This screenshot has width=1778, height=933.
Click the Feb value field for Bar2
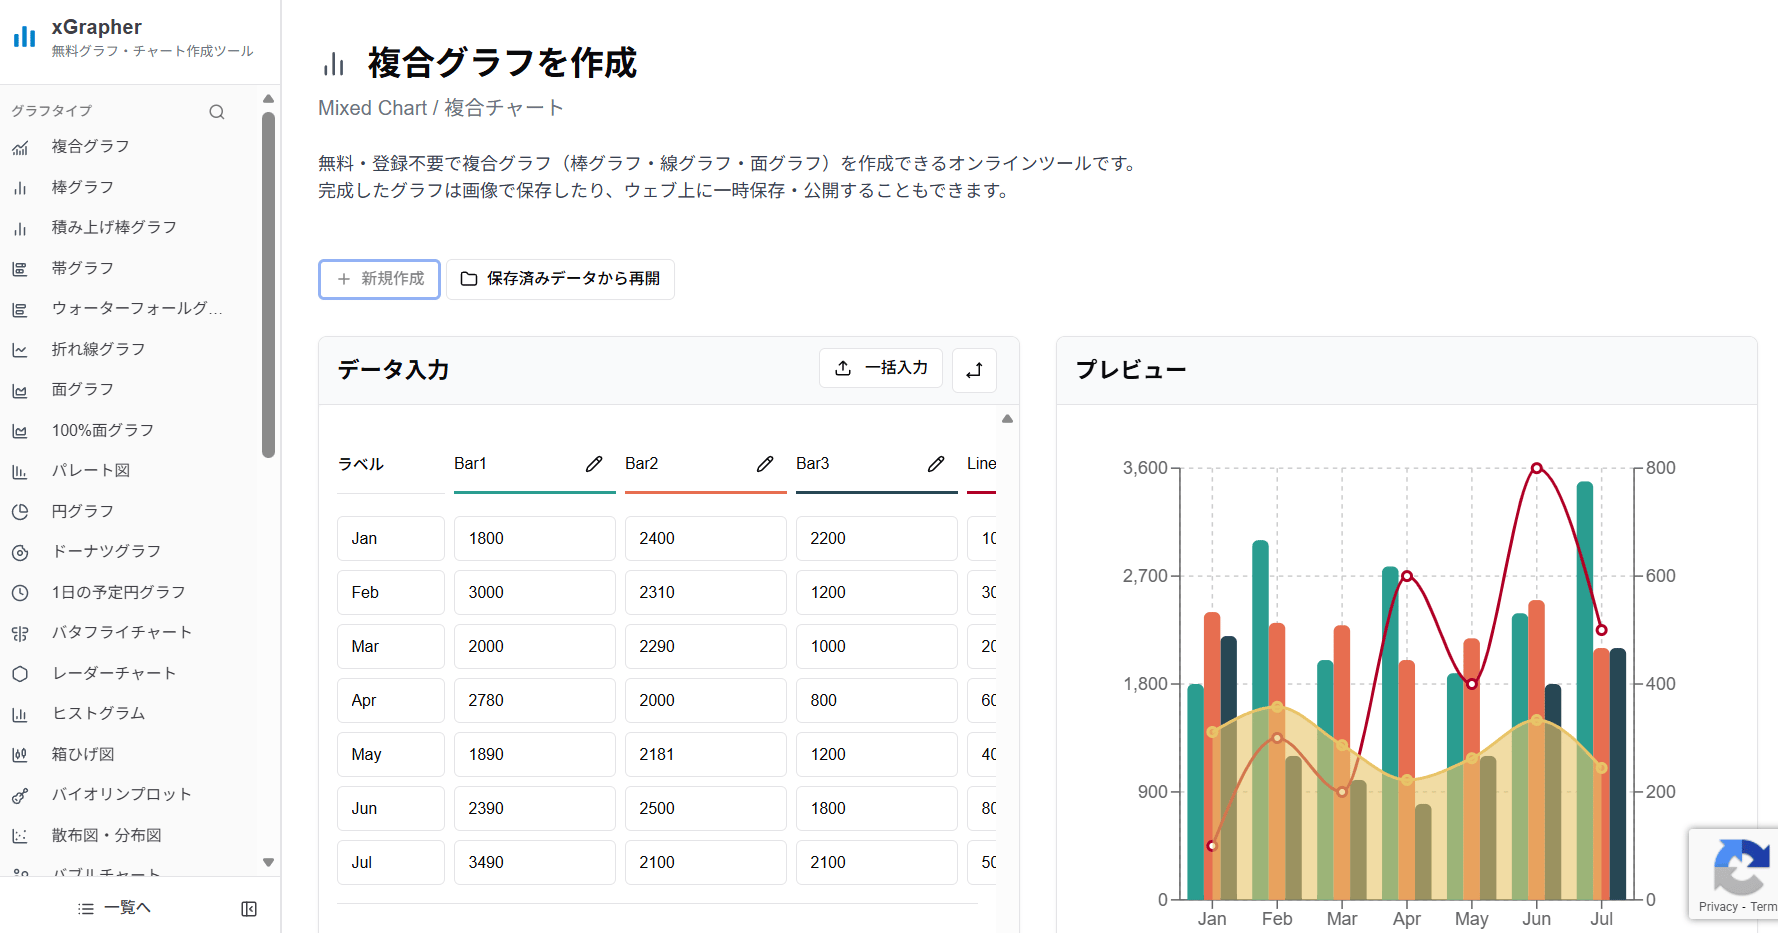pos(705,592)
